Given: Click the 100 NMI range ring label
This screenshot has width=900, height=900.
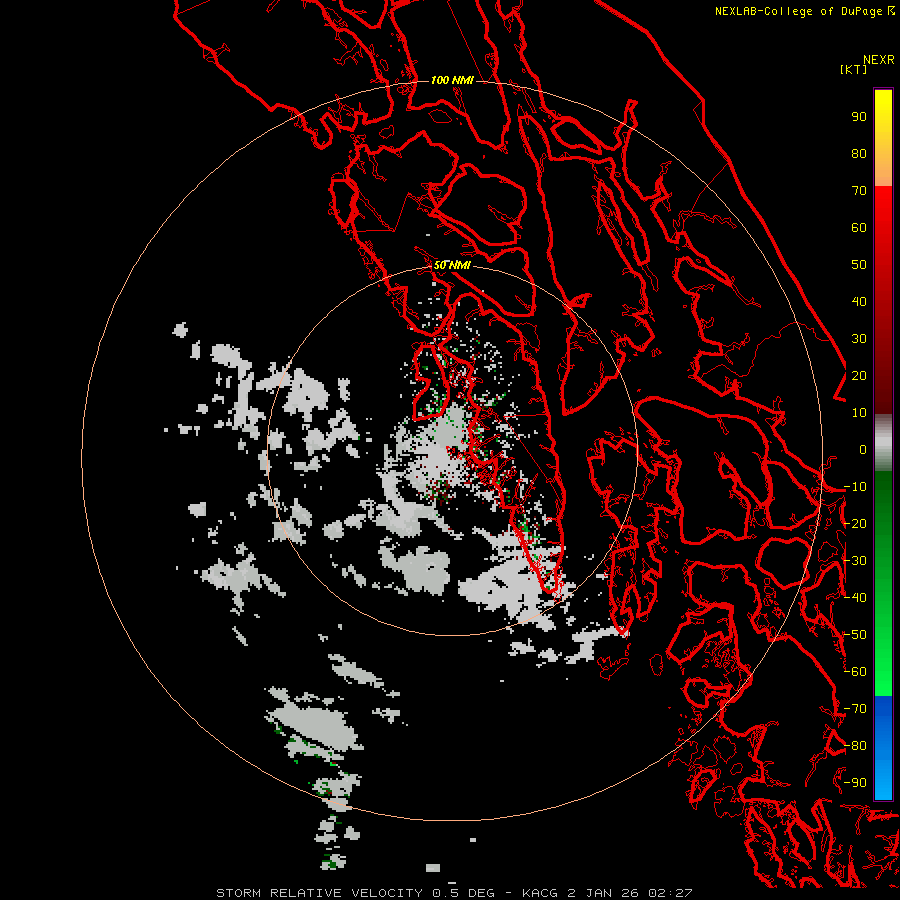Looking at the screenshot, I should point(452,80).
